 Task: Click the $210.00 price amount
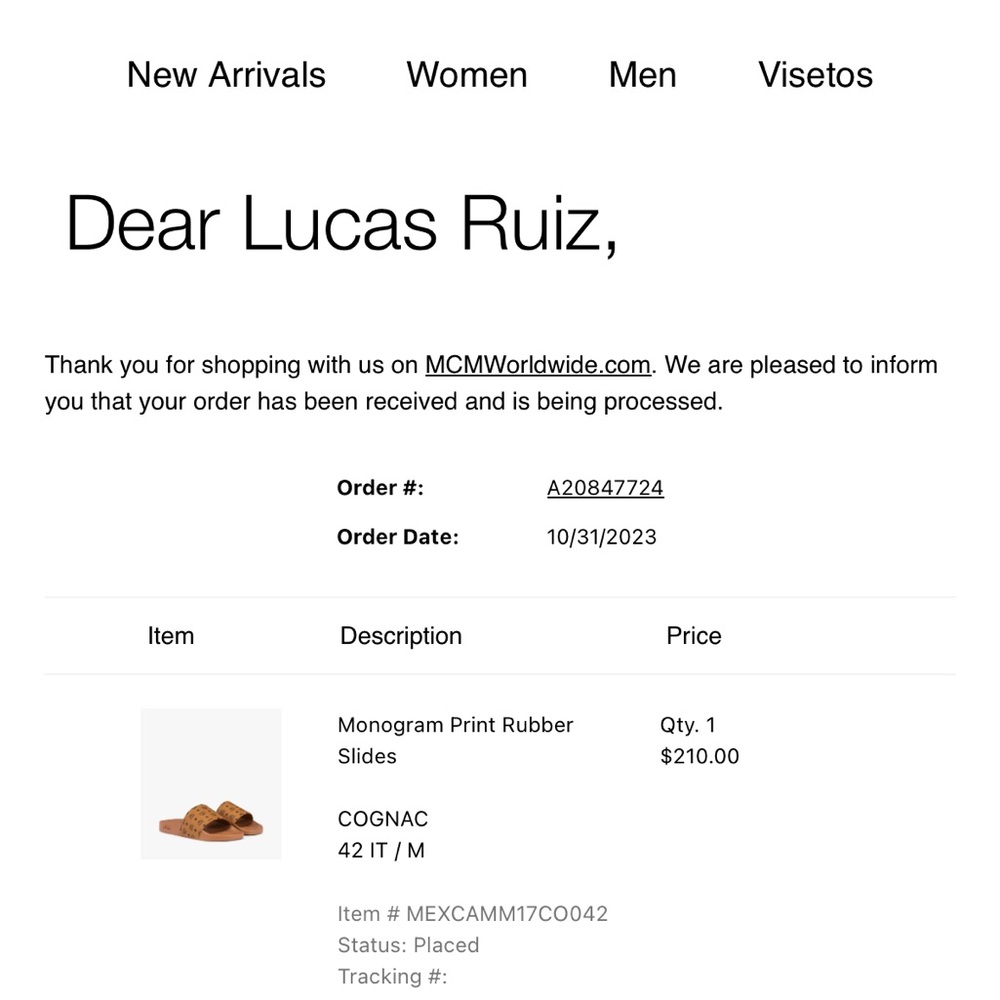click(699, 756)
